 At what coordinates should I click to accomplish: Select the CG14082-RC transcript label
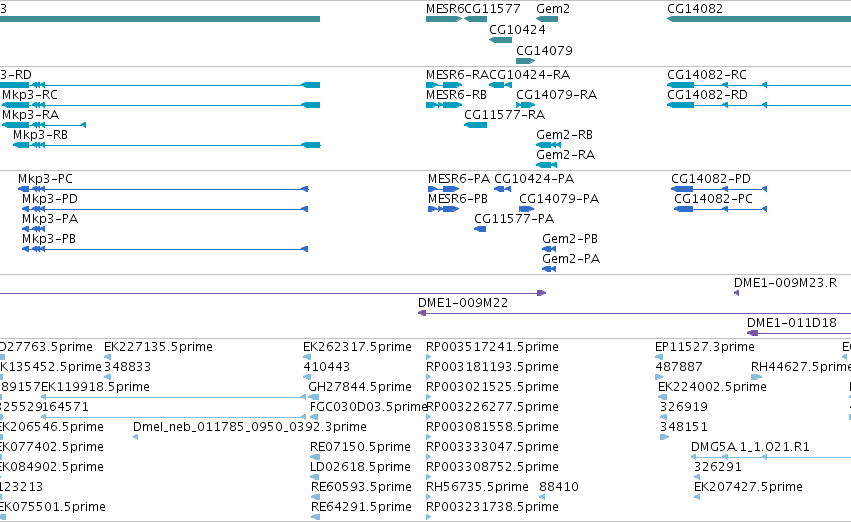coord(707,74)
